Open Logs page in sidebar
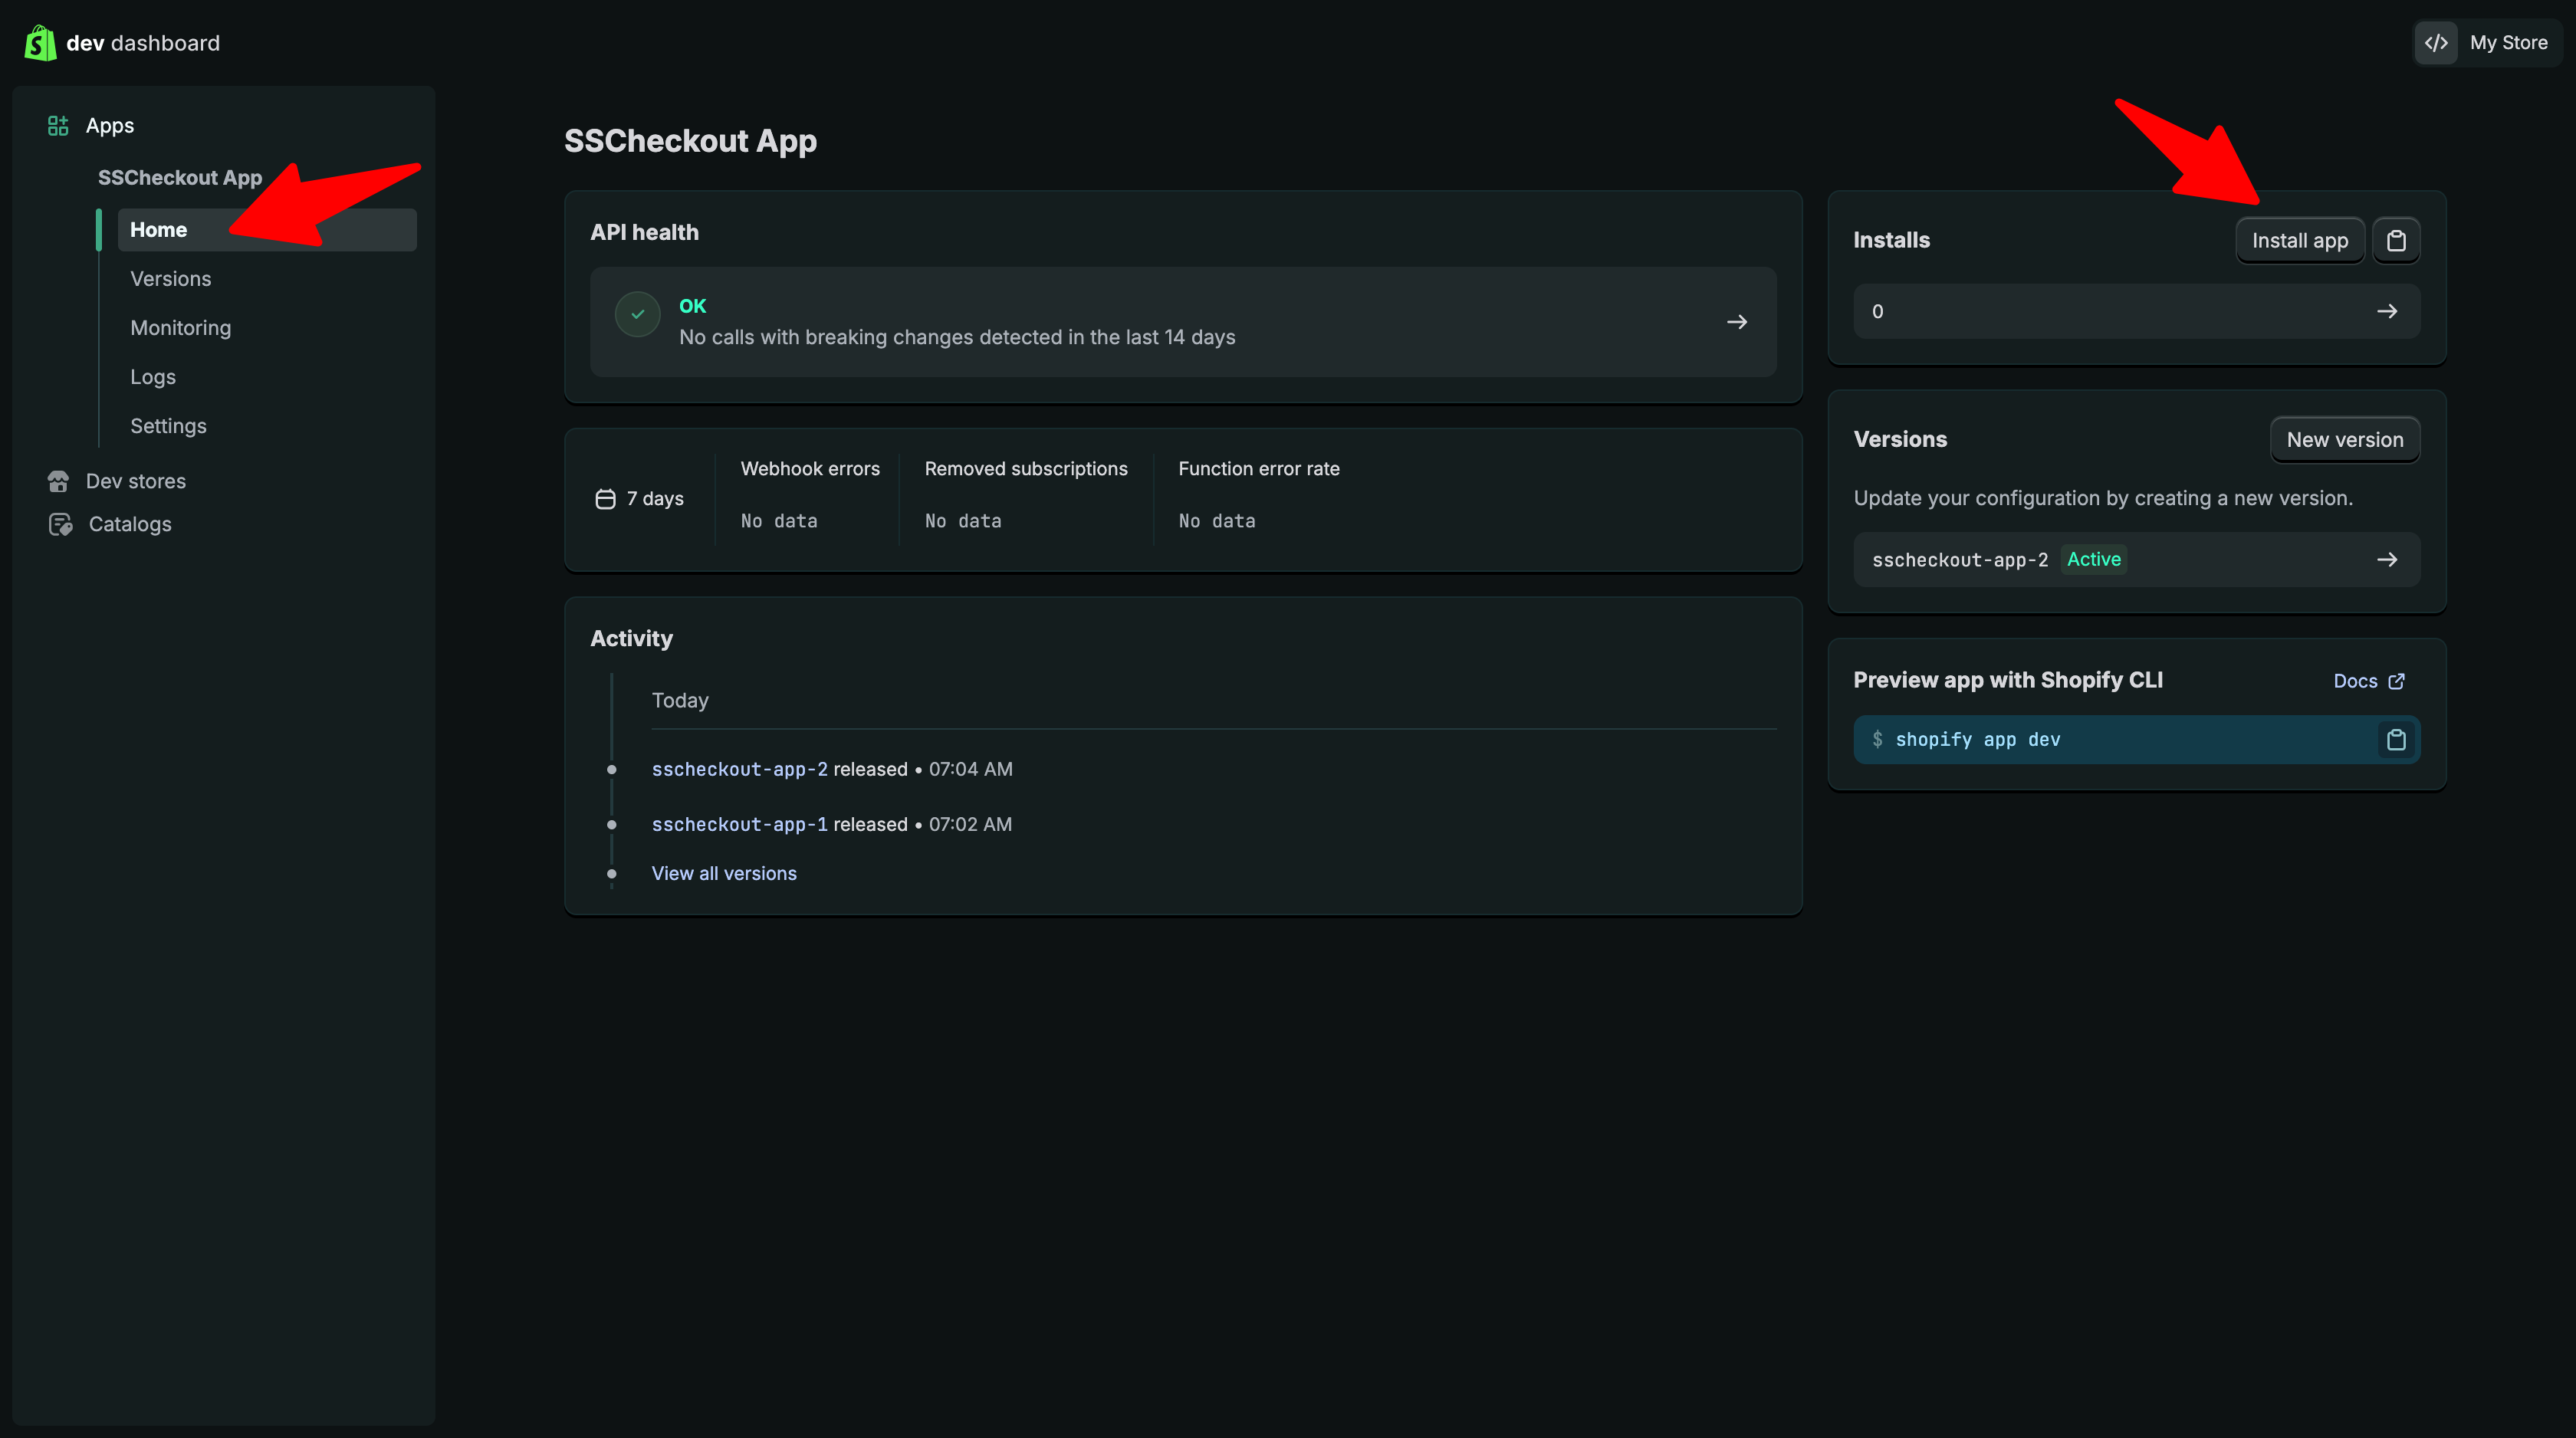The width and height of the screenshot is (2576, 1438). click(153, 377)
